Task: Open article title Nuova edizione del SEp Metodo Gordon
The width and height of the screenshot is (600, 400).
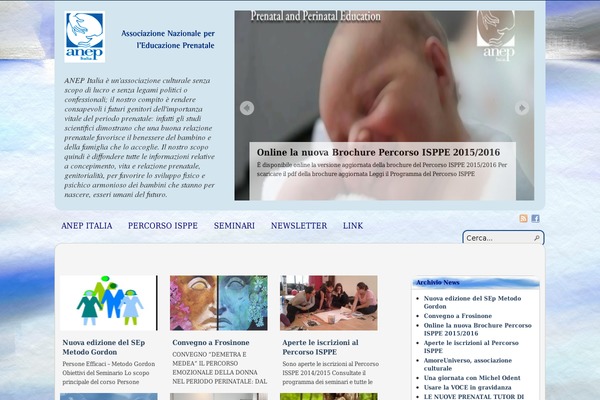Action: pos(104,347)
